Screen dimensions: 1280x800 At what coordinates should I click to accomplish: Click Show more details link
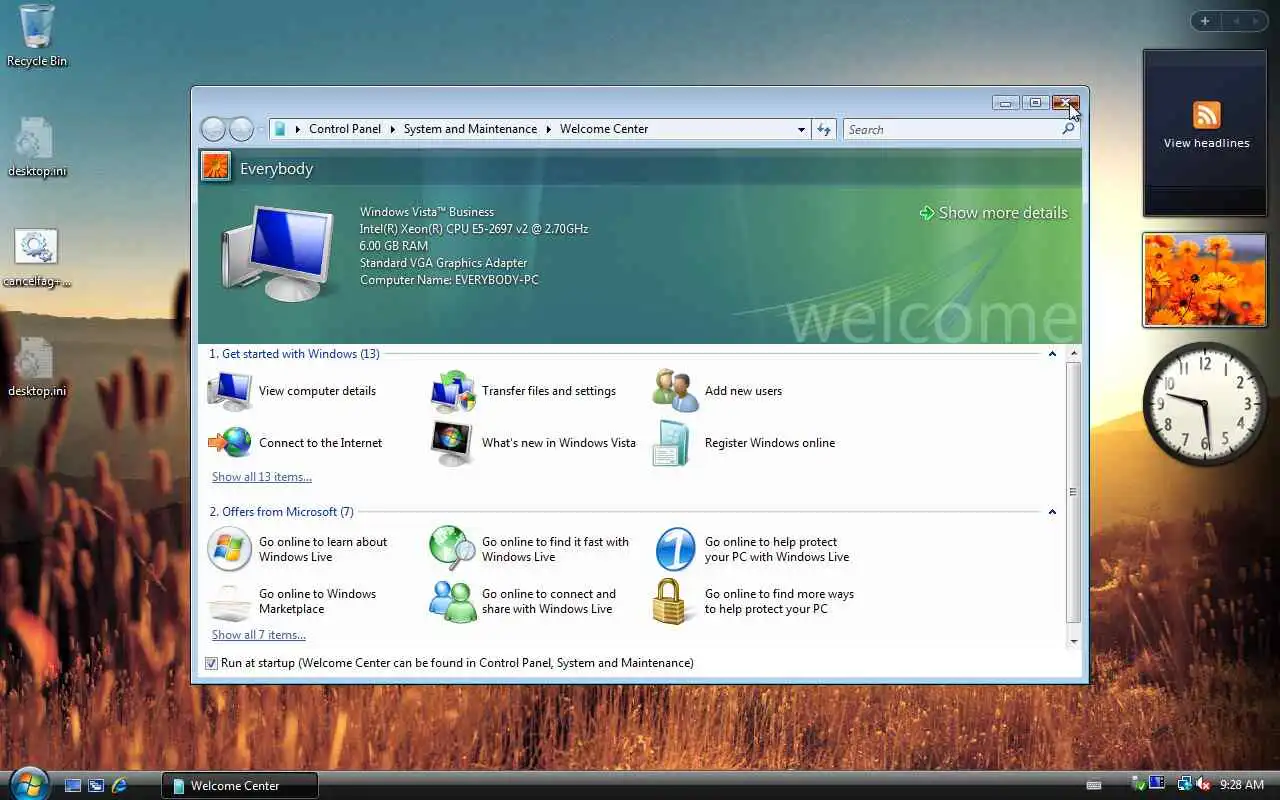coord(994,213)
